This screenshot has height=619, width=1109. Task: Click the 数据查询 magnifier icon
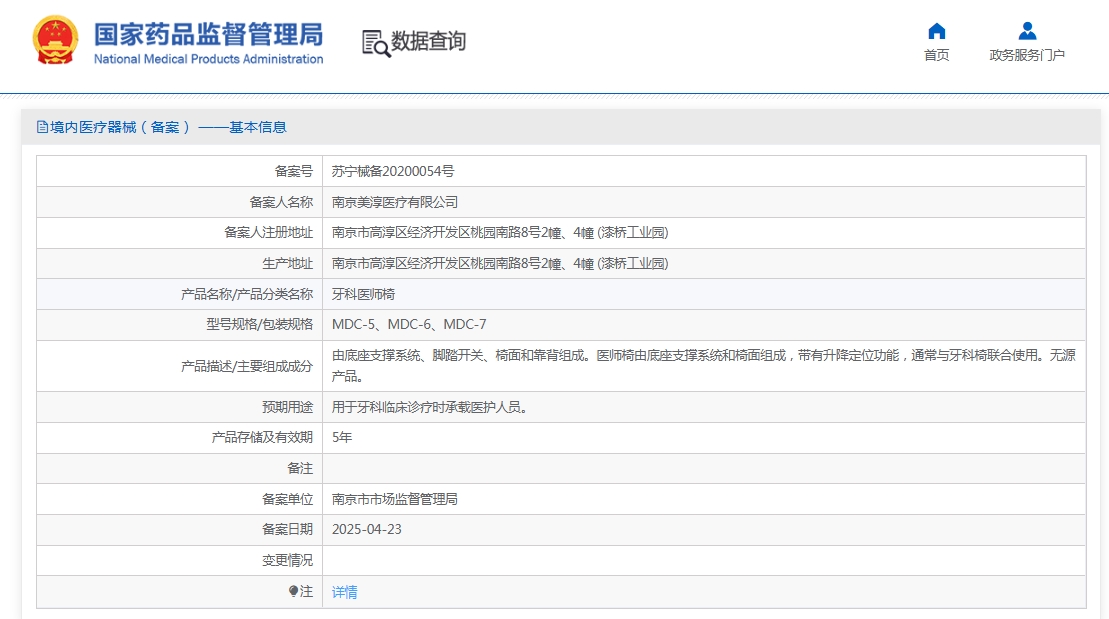click(376, 43)
